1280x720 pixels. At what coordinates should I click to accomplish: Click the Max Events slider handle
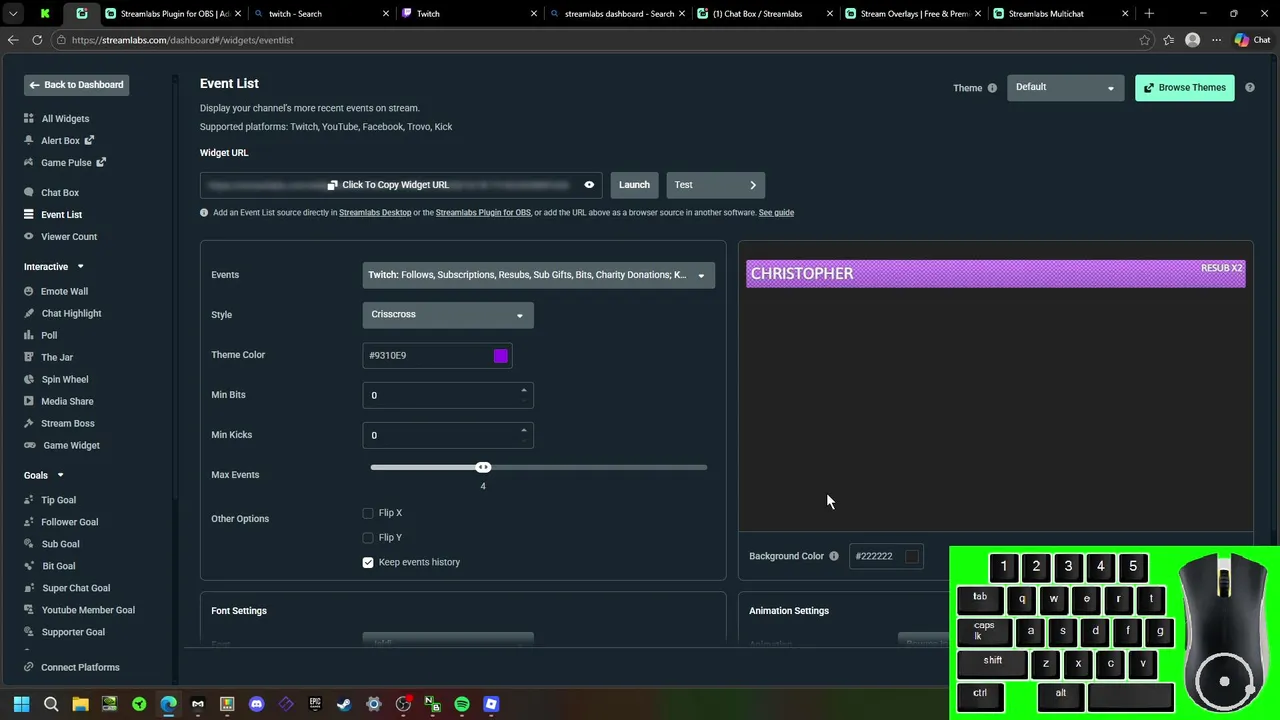[483, 468]
